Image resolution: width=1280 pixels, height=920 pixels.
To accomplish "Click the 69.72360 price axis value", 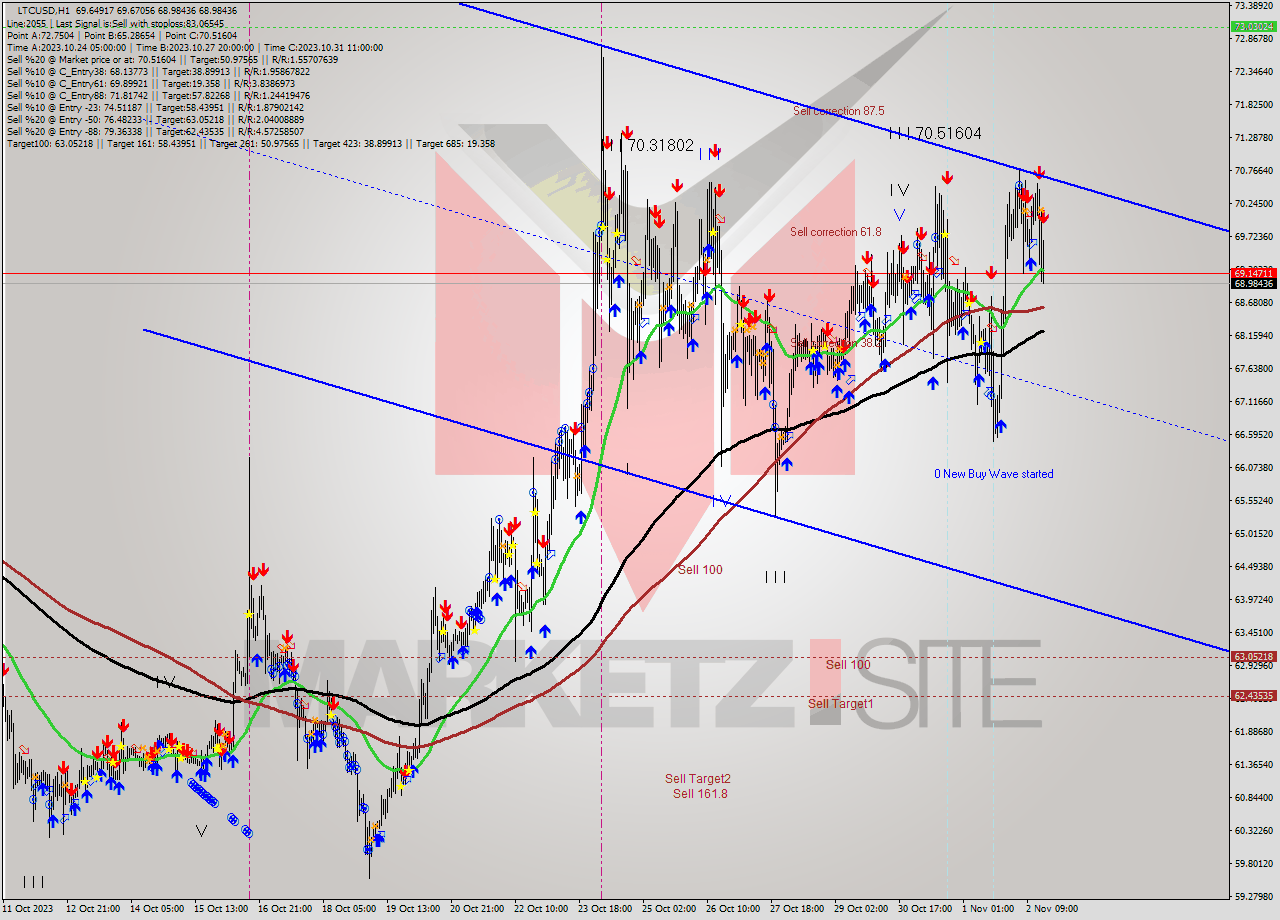I will pyautogui.click(x=1254, y=236).
